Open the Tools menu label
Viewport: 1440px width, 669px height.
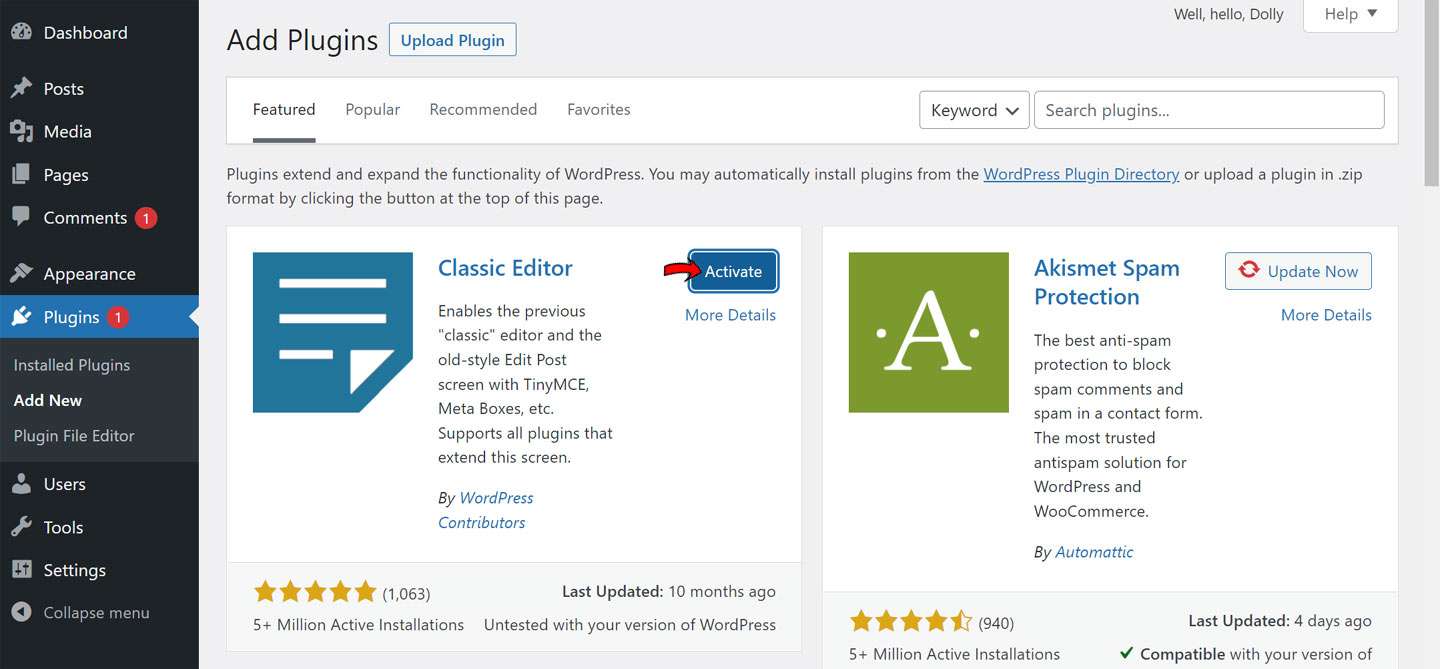tap(64, 527)
